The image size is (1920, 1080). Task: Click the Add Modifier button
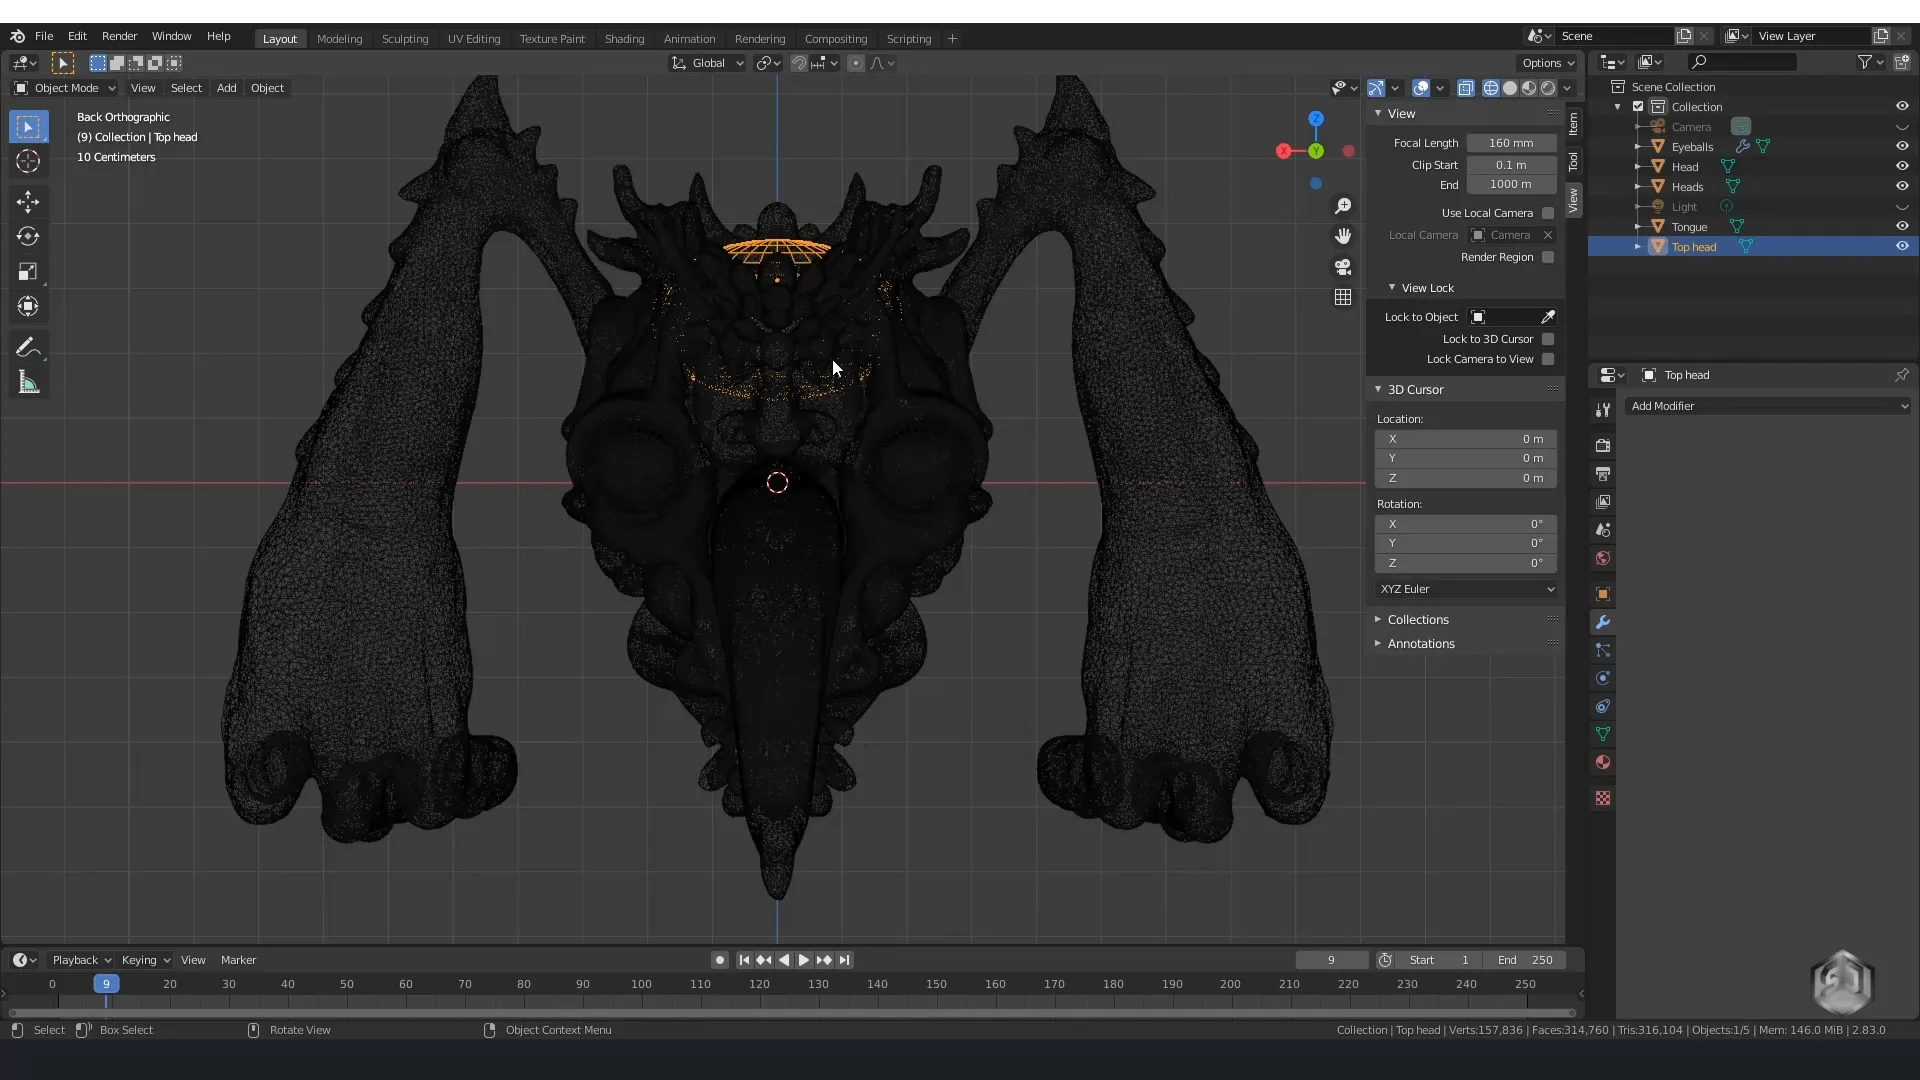pos(1767,405)
